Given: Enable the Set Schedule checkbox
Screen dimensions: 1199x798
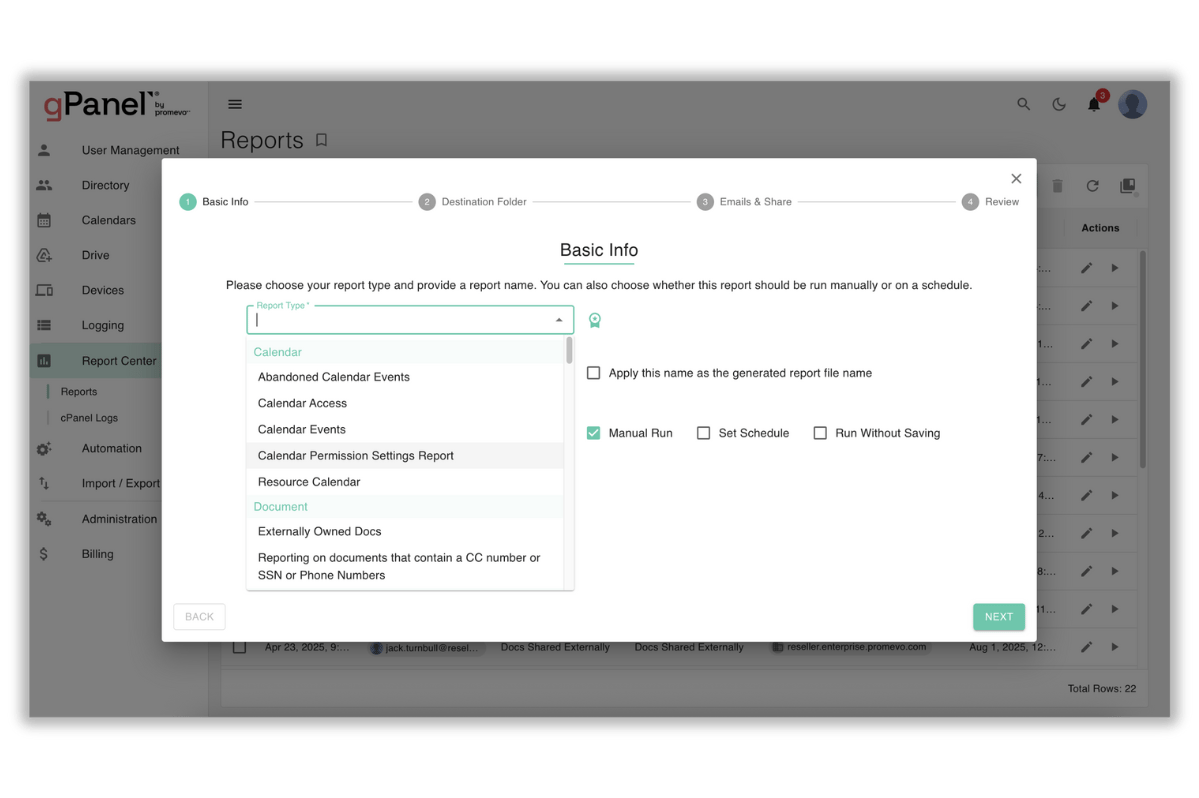Looking at the screenshot, I should [x=703, y=433].
